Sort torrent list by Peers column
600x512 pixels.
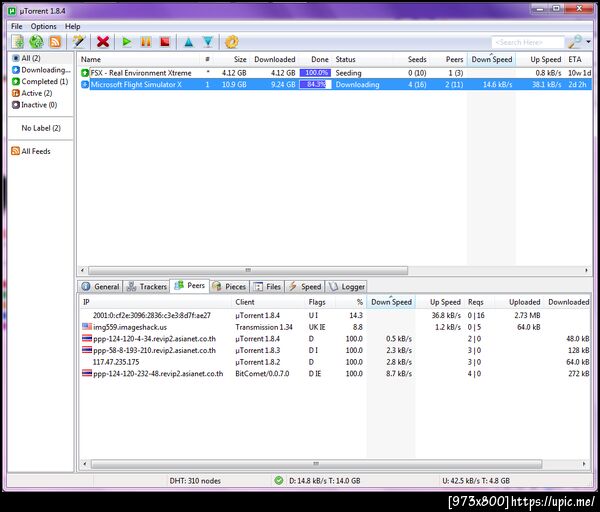[448, 59]
